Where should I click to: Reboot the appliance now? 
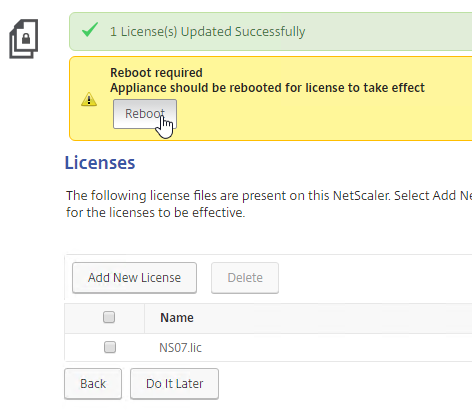[145, 114]
